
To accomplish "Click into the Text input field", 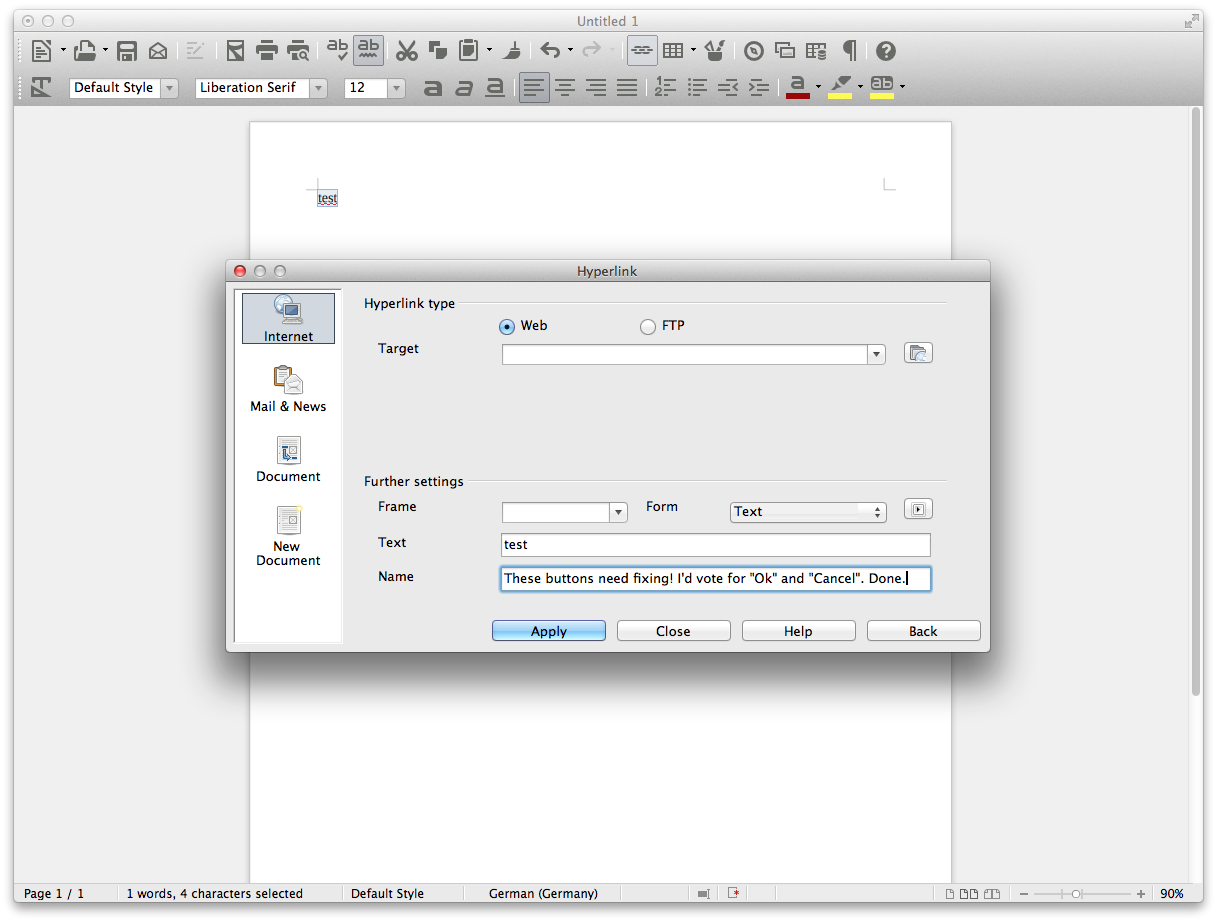I will 715,545.
